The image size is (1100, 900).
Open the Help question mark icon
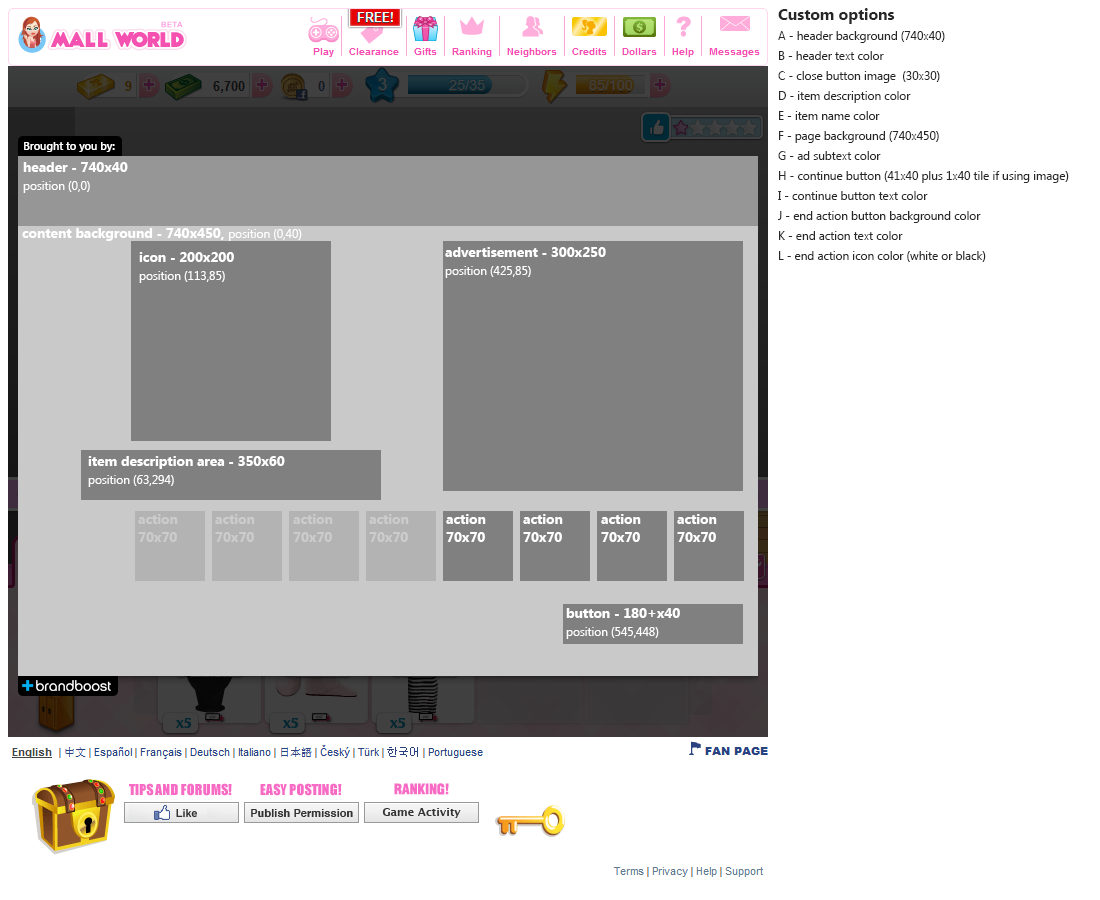pos(683,28)
